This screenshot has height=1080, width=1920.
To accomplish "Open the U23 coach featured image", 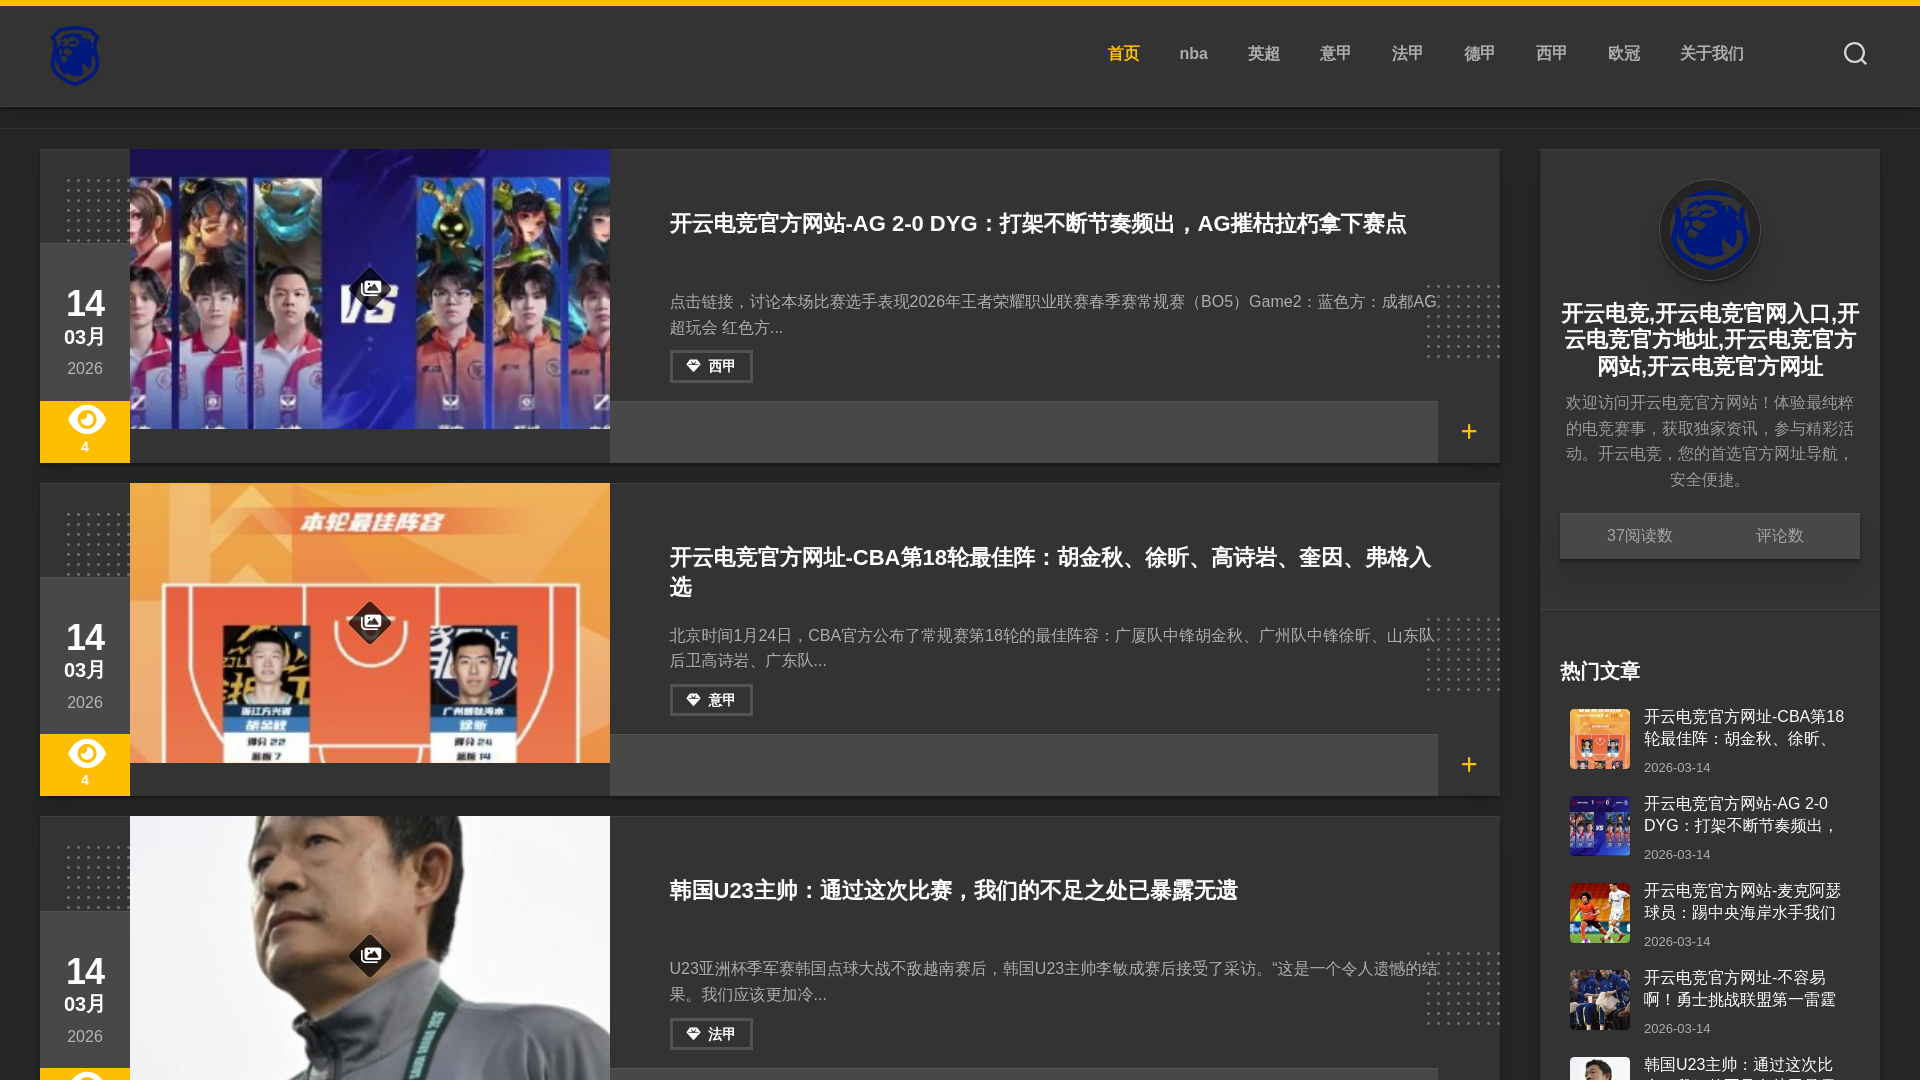I will click(370, 948).
